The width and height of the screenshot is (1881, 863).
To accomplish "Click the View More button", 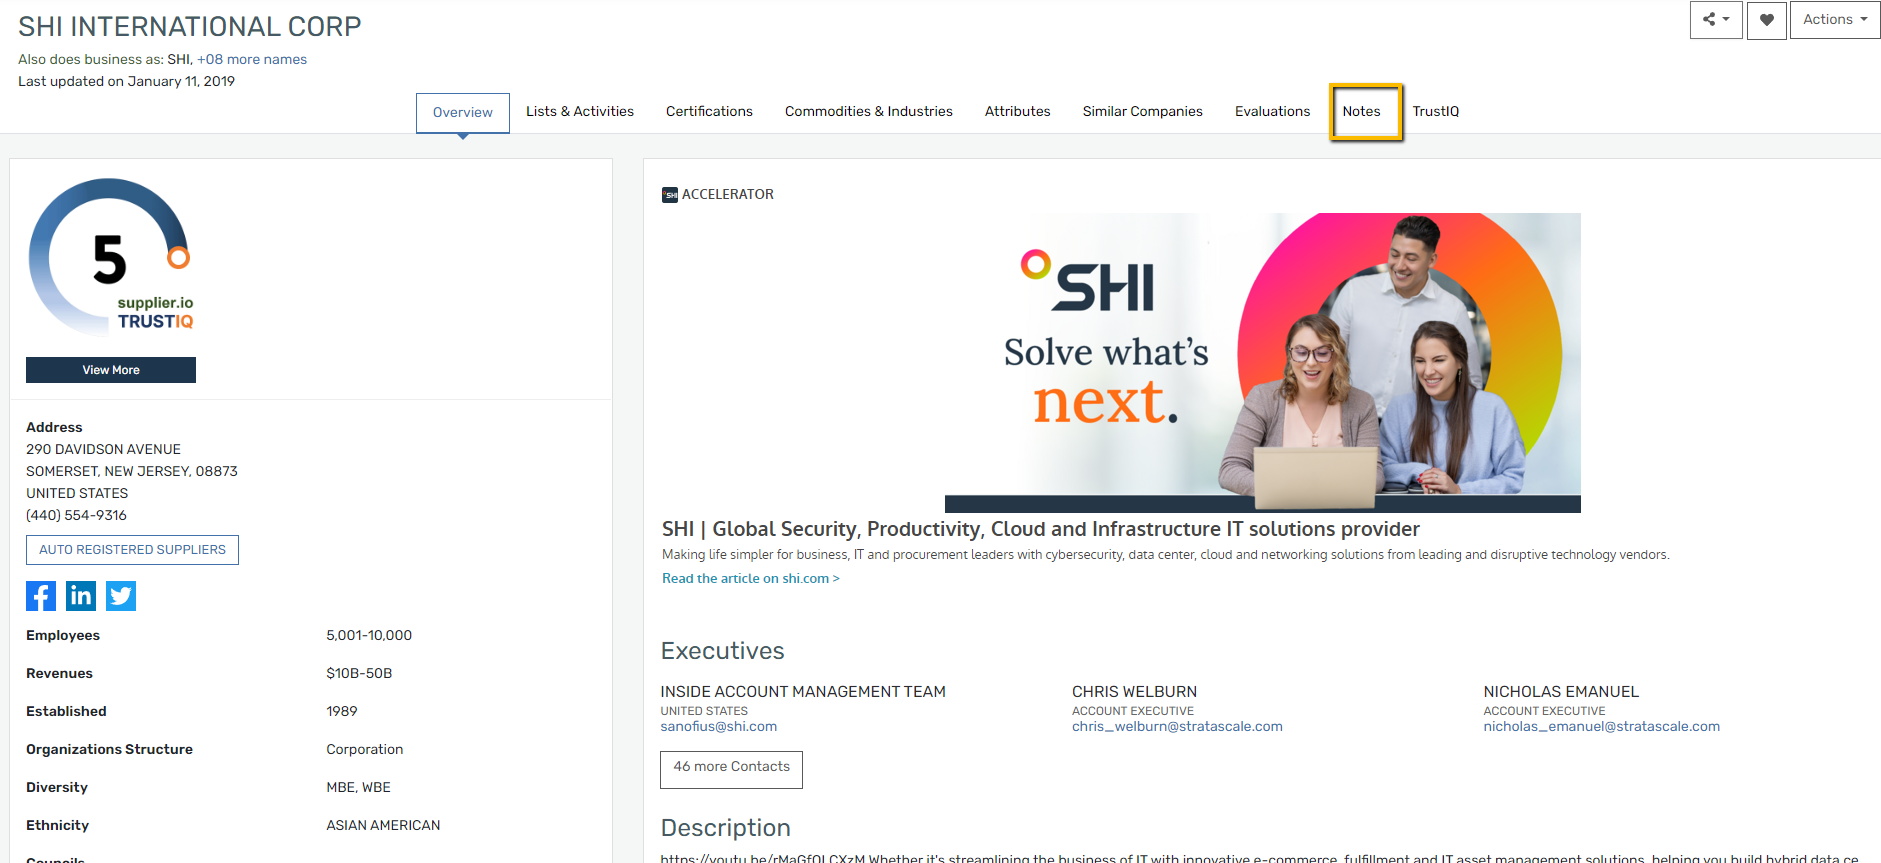I will pyautogui.click(x=111, y=370).
